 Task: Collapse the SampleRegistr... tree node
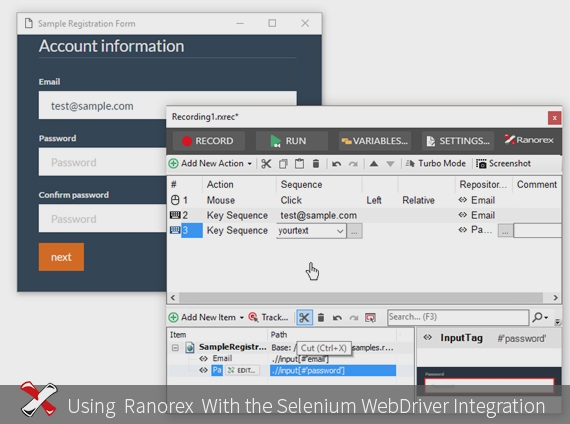175,348
